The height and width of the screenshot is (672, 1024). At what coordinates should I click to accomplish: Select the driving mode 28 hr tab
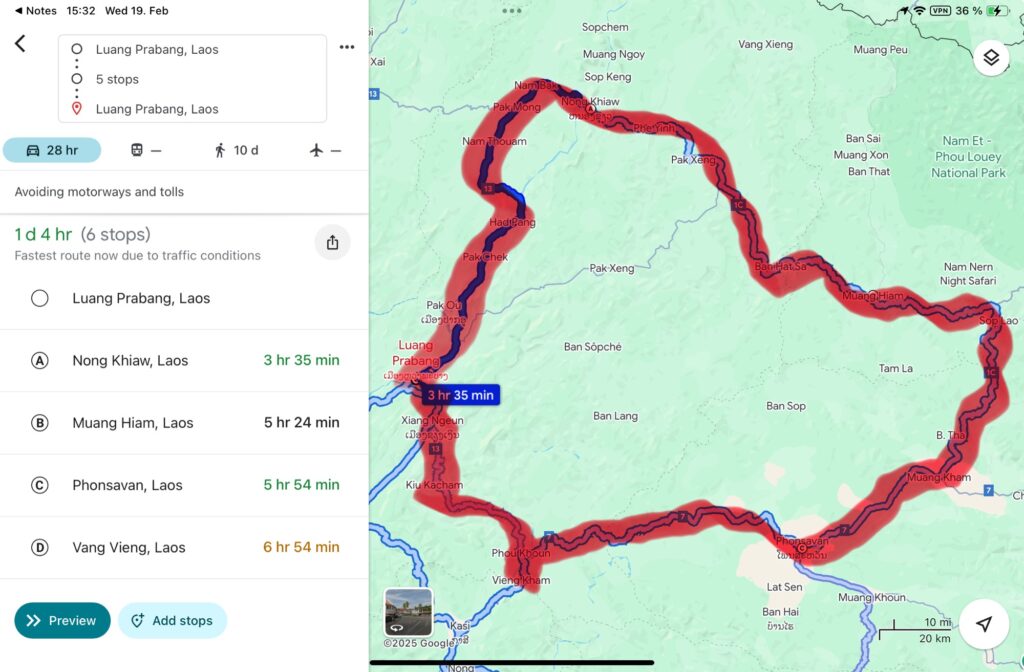52,150
